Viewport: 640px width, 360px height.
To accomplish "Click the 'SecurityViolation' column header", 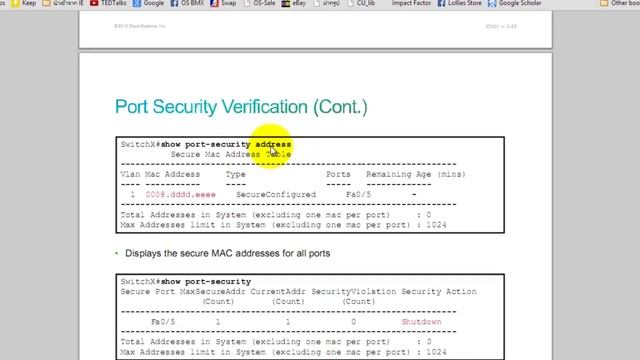I will (353, 292).
